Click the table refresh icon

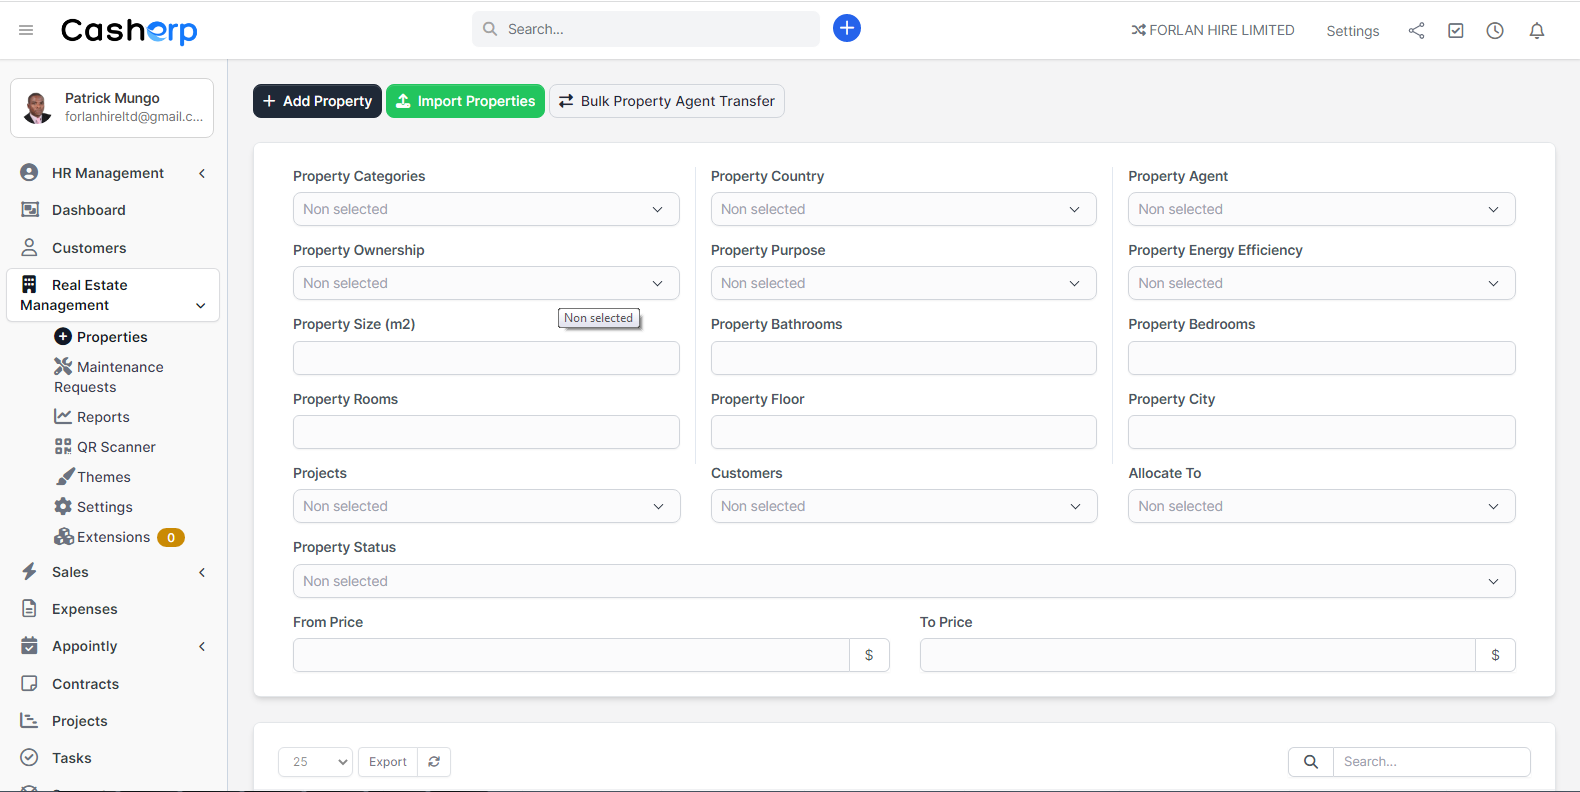pyautogui.click(x=434, y=762)
